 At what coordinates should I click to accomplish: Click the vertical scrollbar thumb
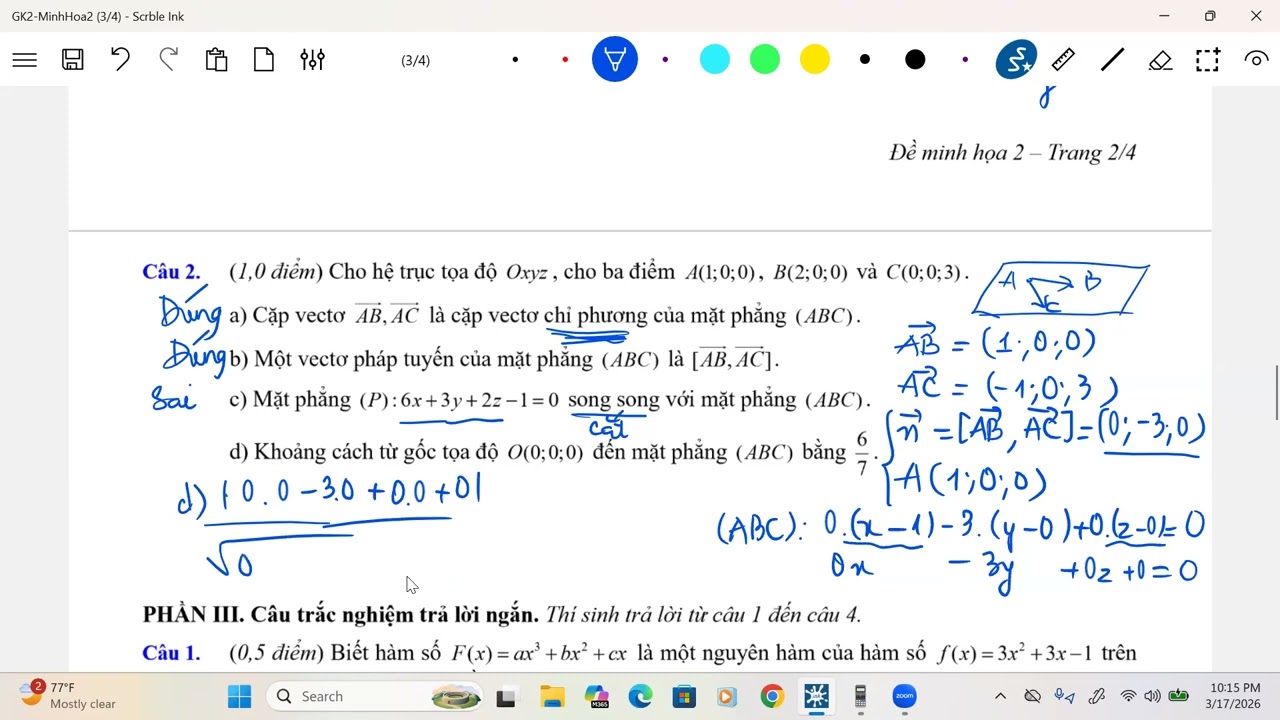pyautogui.click(x=1275, y=393)
